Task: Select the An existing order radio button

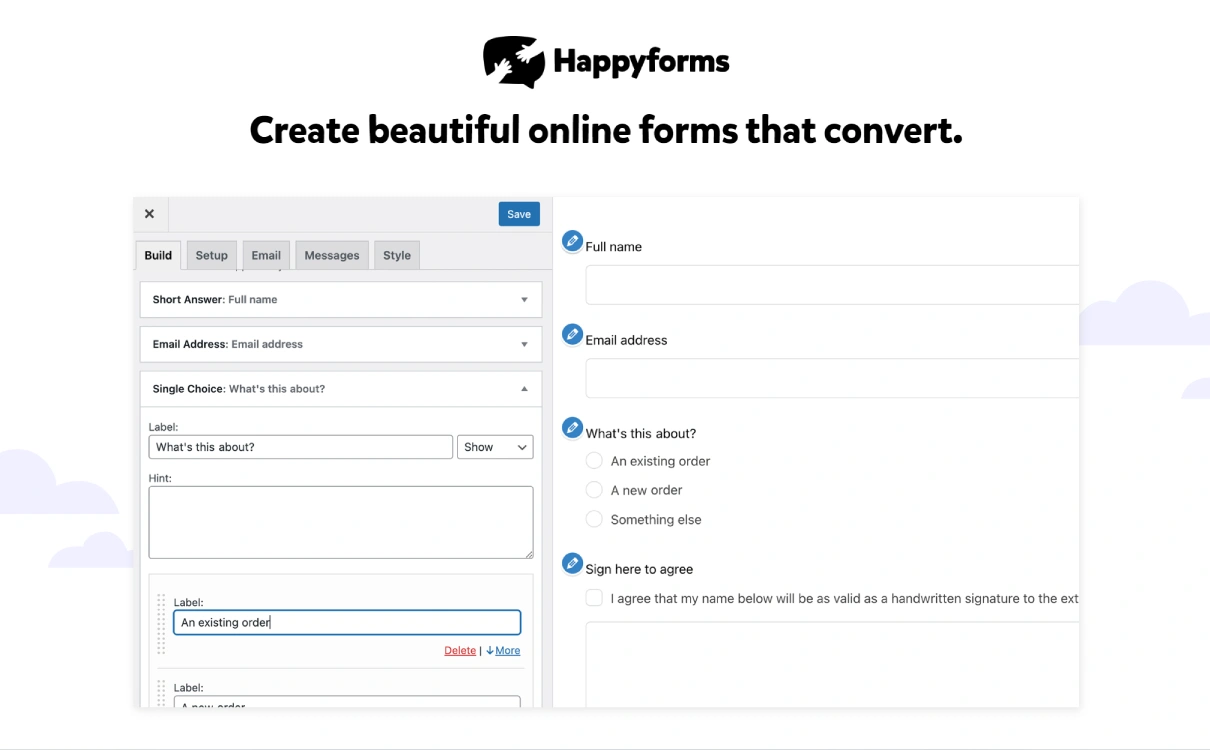Action: 594,461
